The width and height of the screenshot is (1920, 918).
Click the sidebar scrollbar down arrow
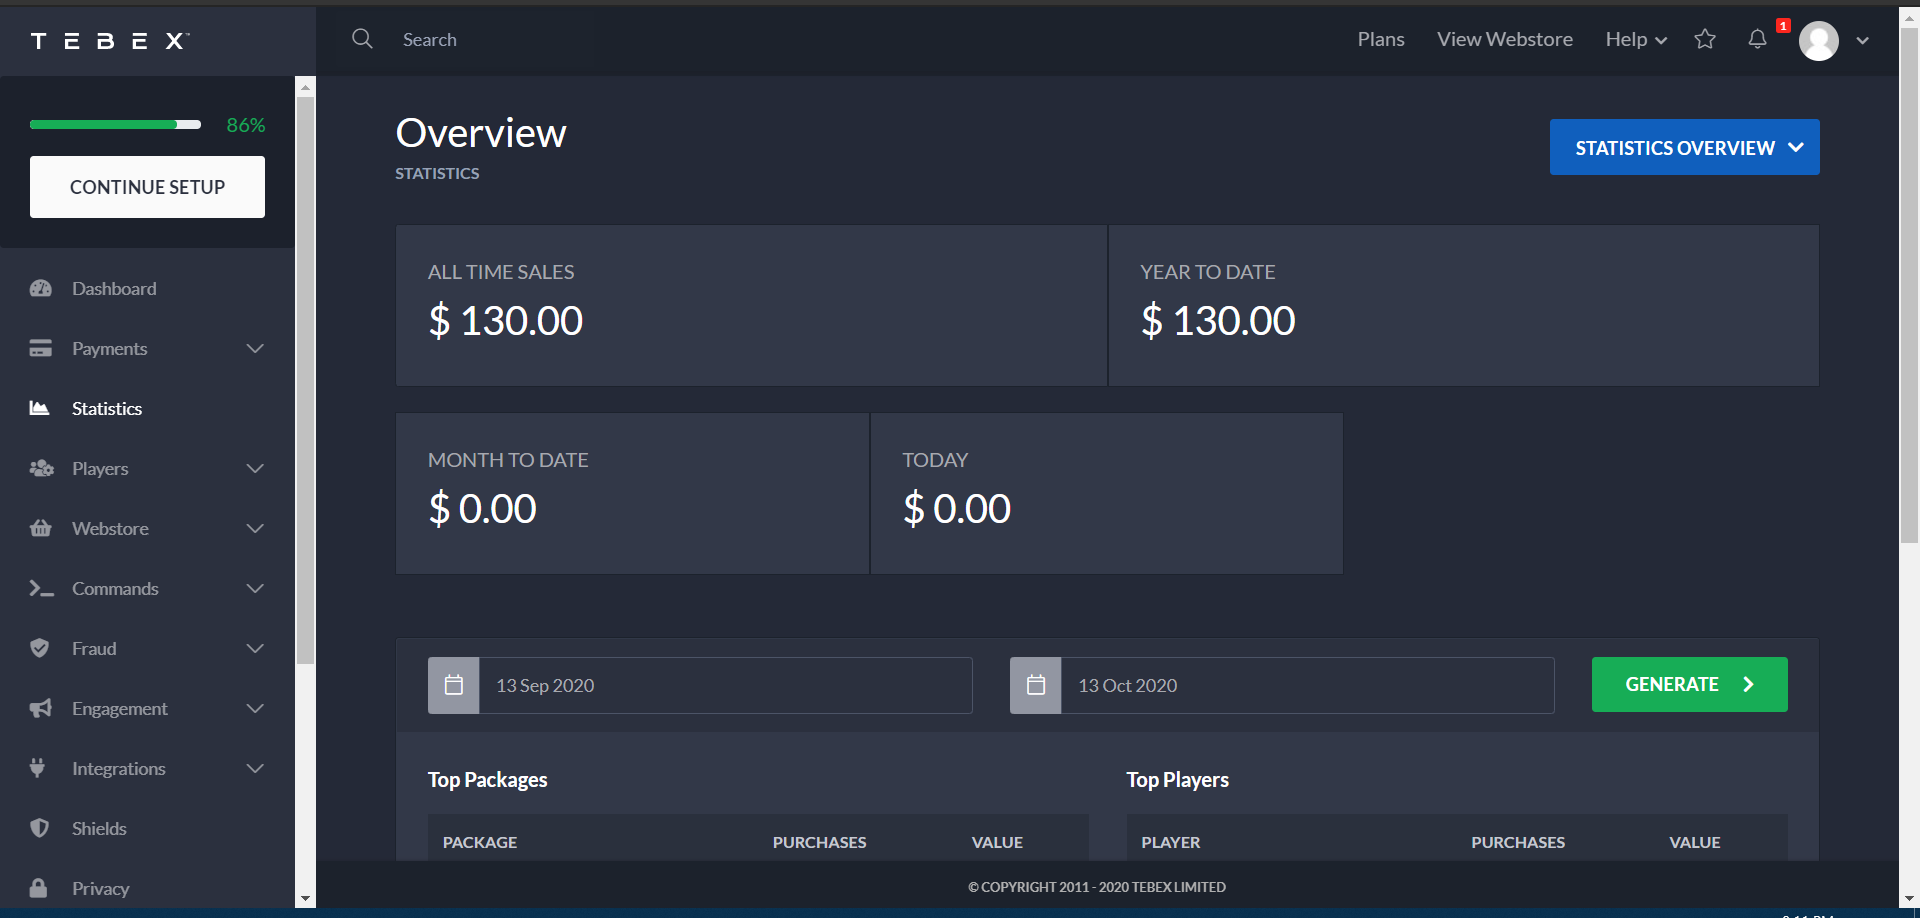click(x=306, y=898)
